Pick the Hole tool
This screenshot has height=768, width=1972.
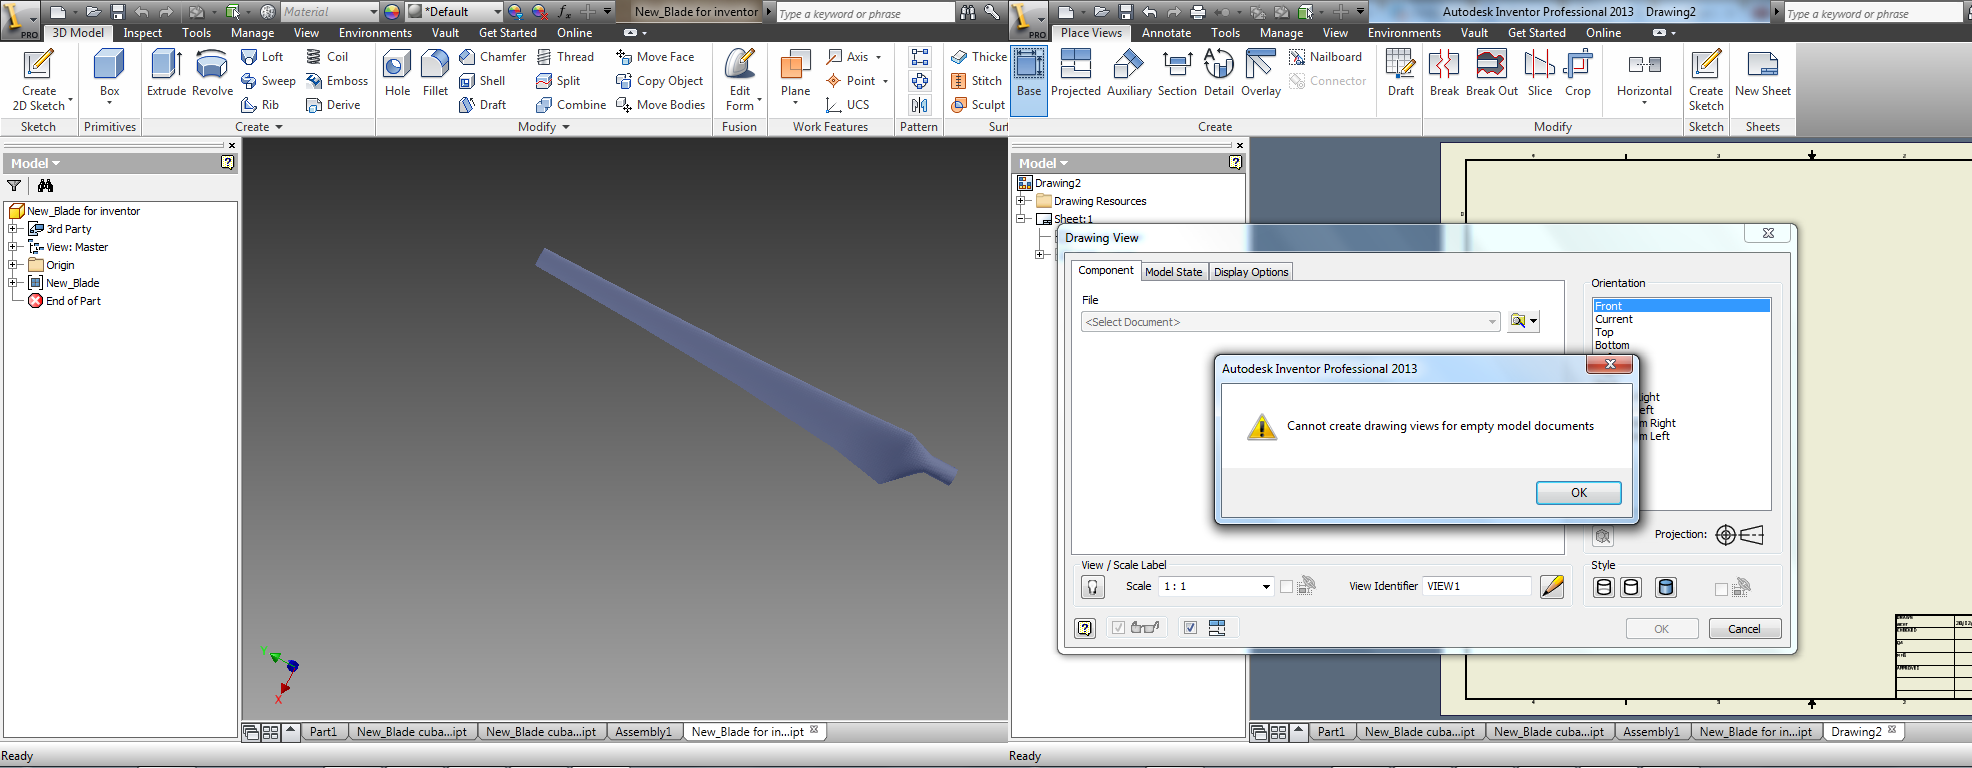397,74
